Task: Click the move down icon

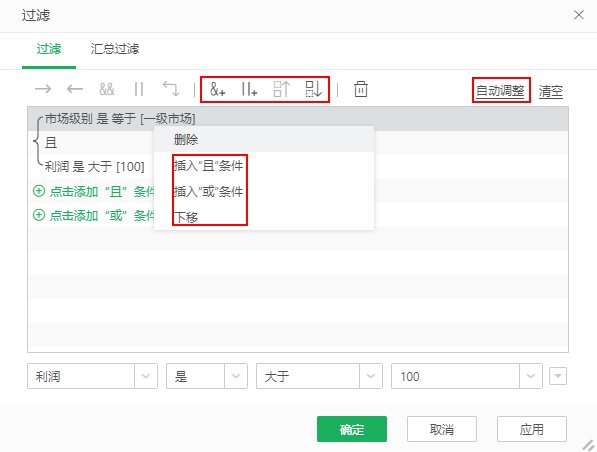Action: [314, 89]
